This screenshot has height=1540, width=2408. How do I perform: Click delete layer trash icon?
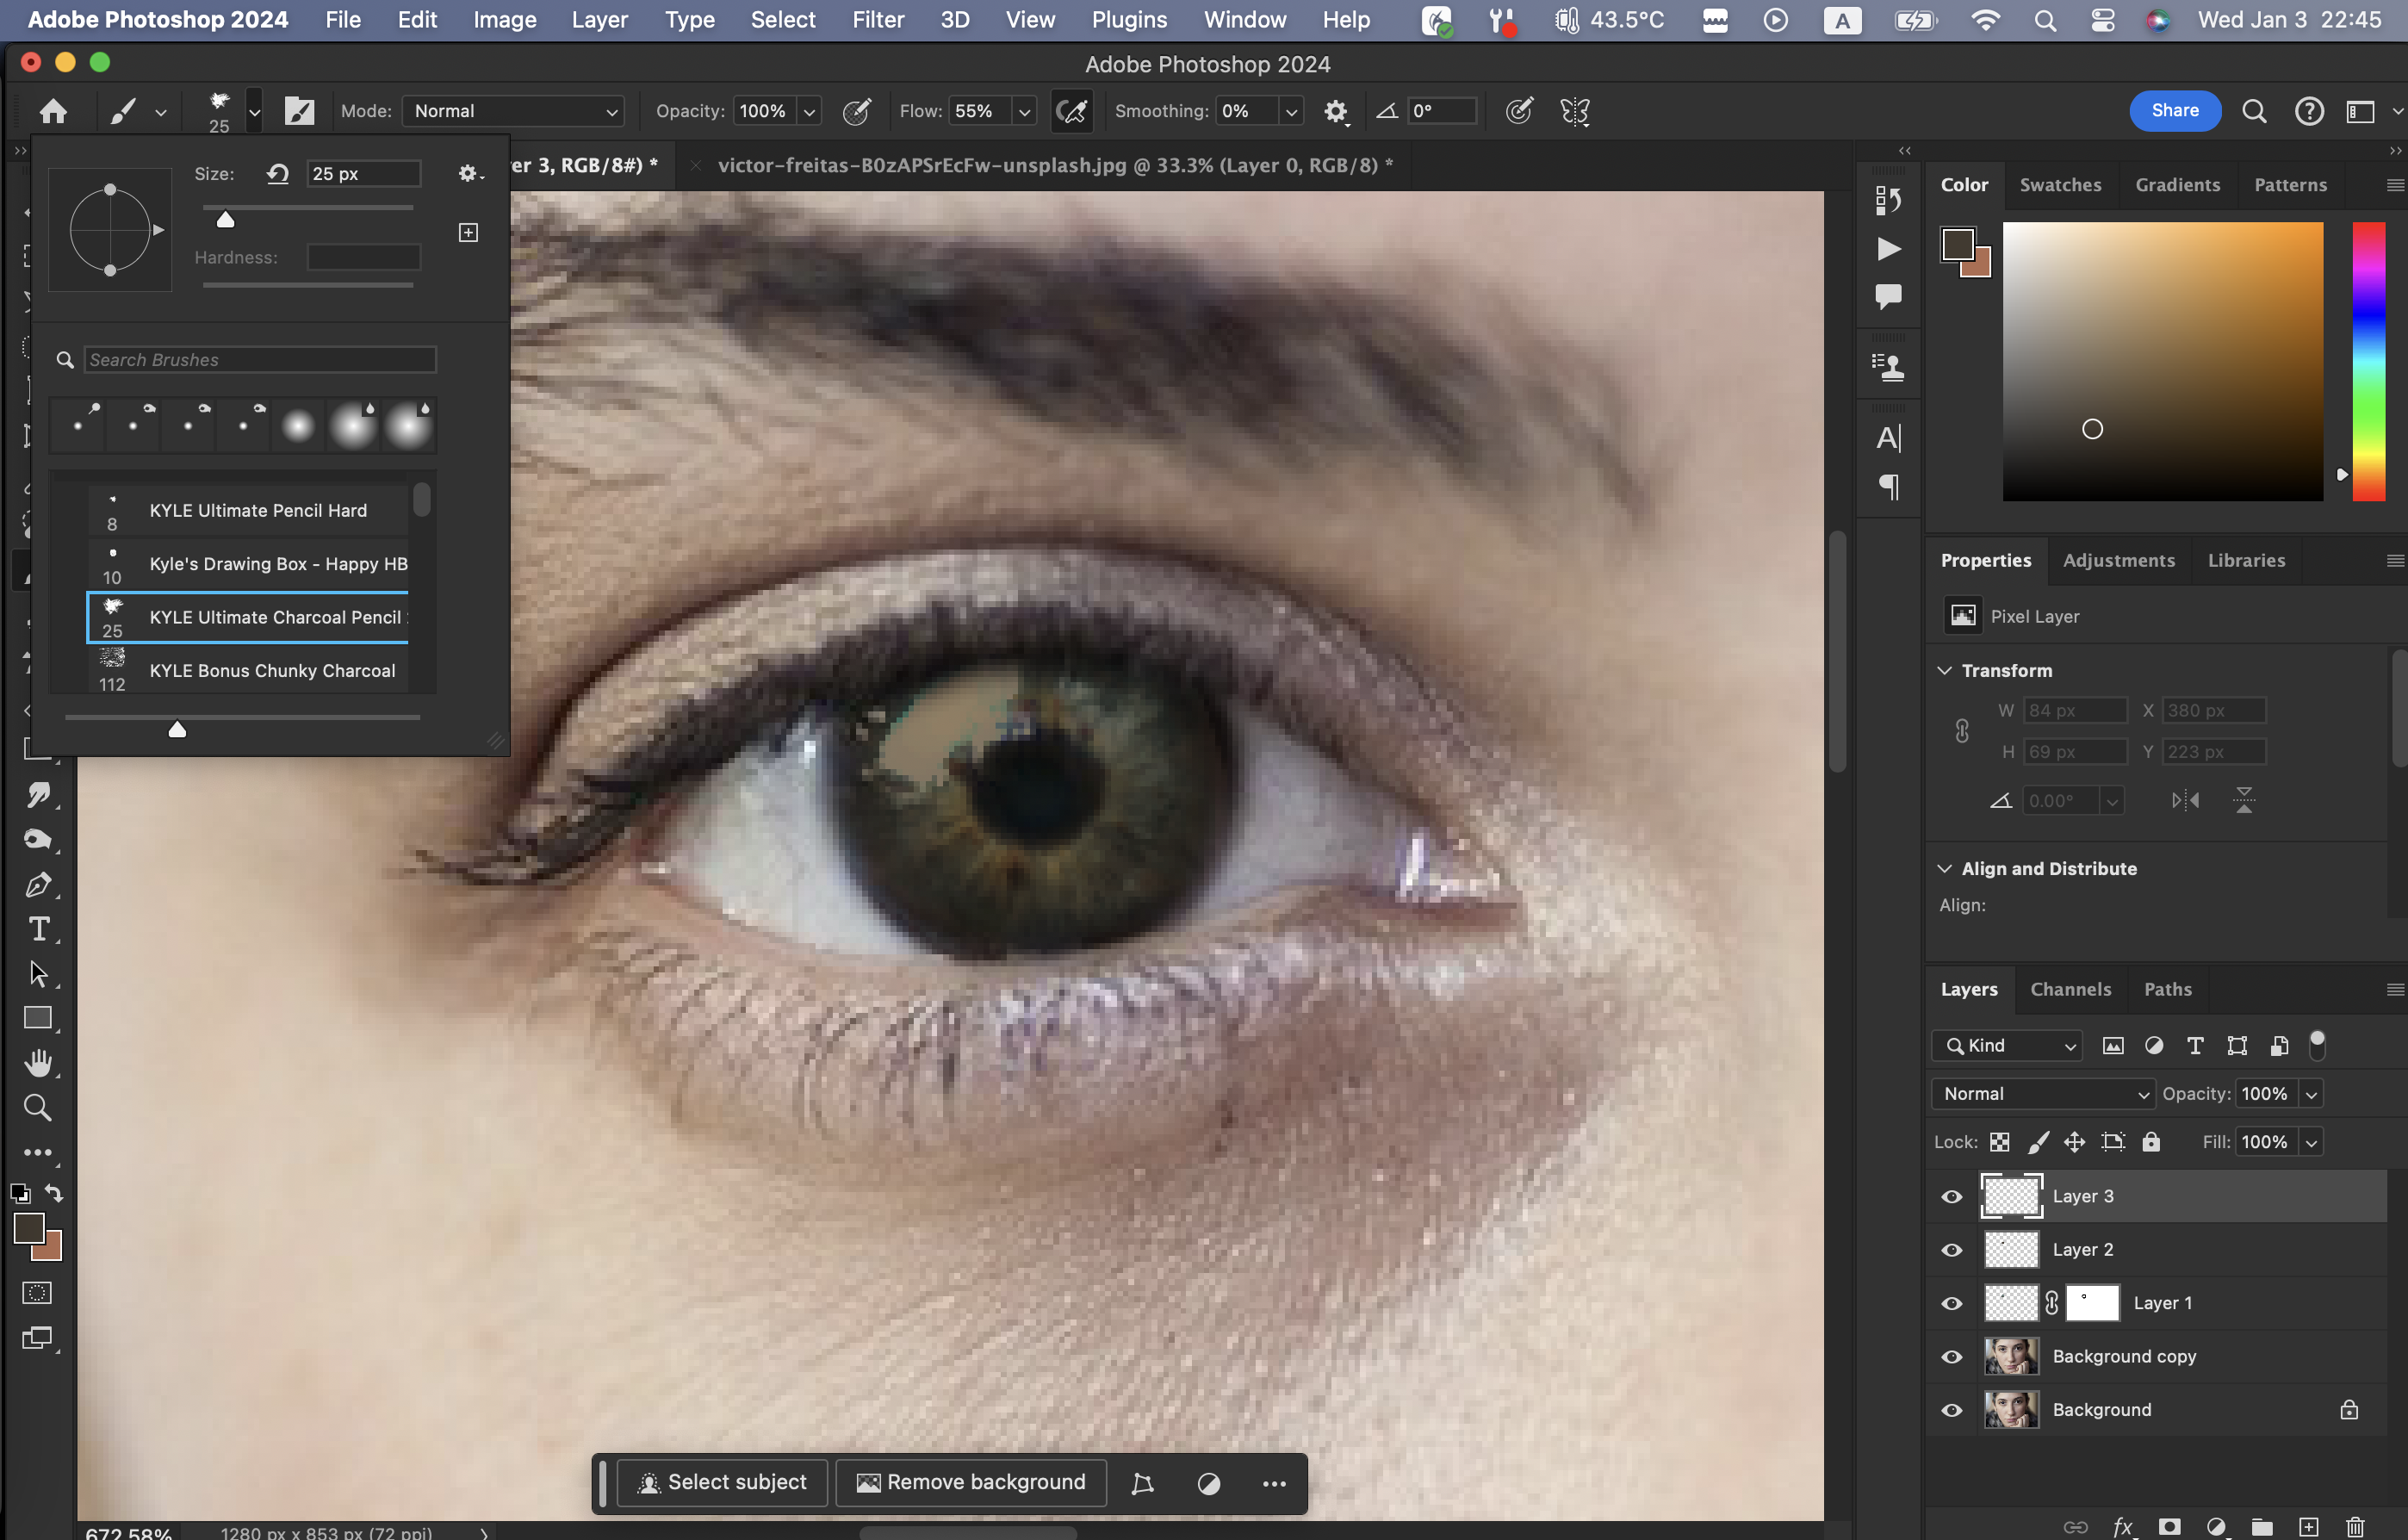2355,1526
